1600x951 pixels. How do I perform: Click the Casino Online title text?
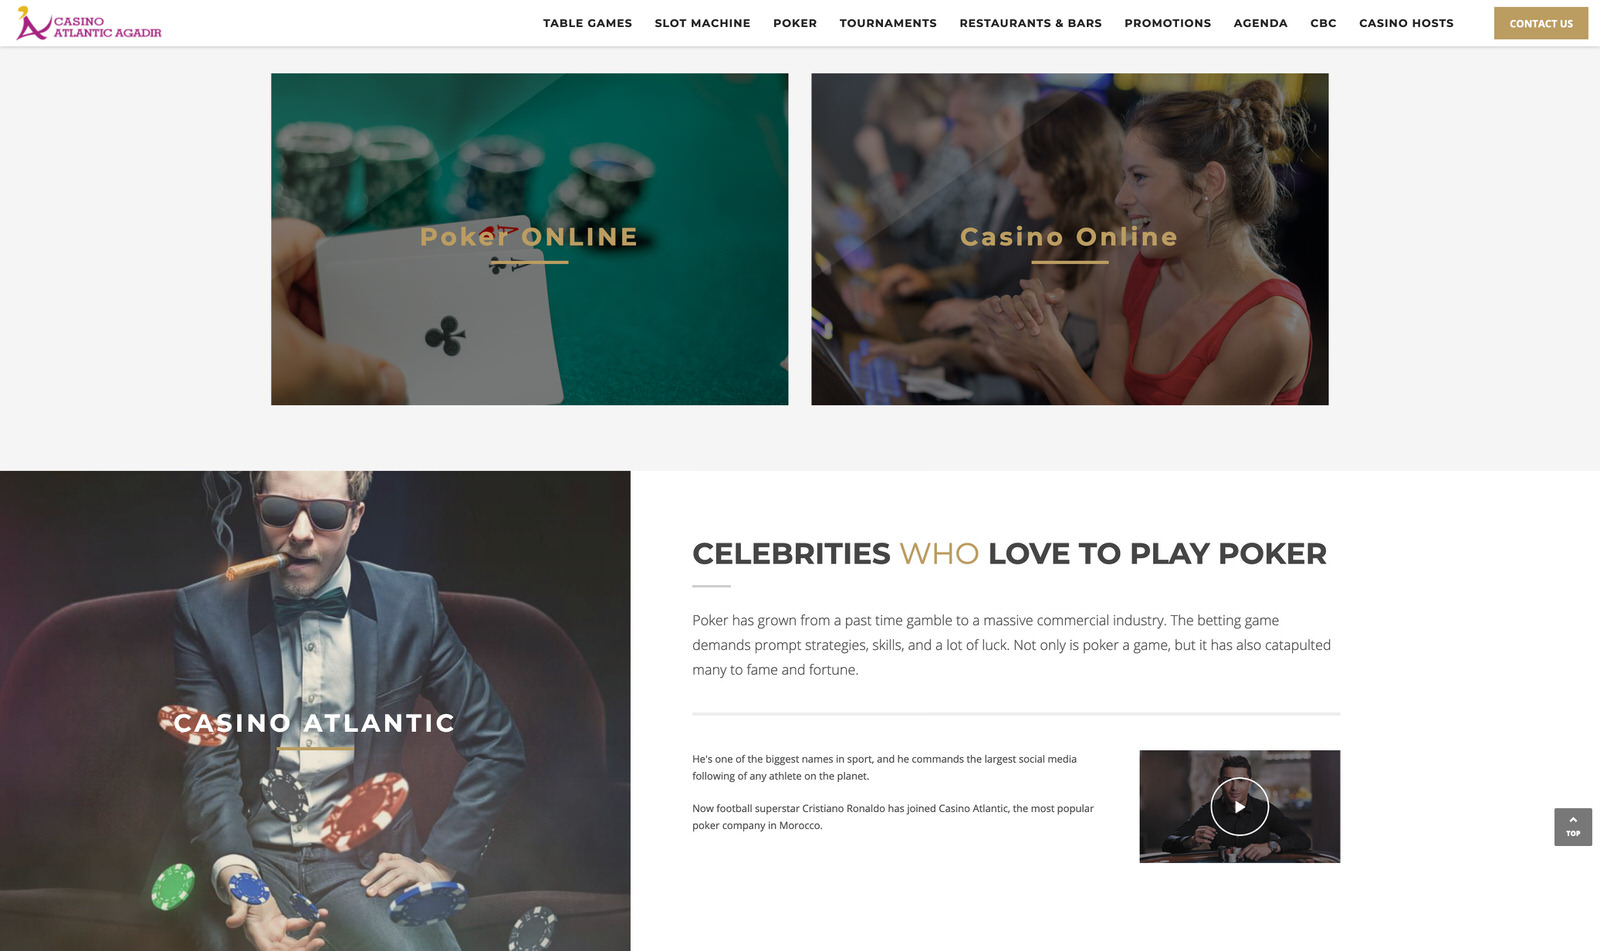coord(1069,237)
